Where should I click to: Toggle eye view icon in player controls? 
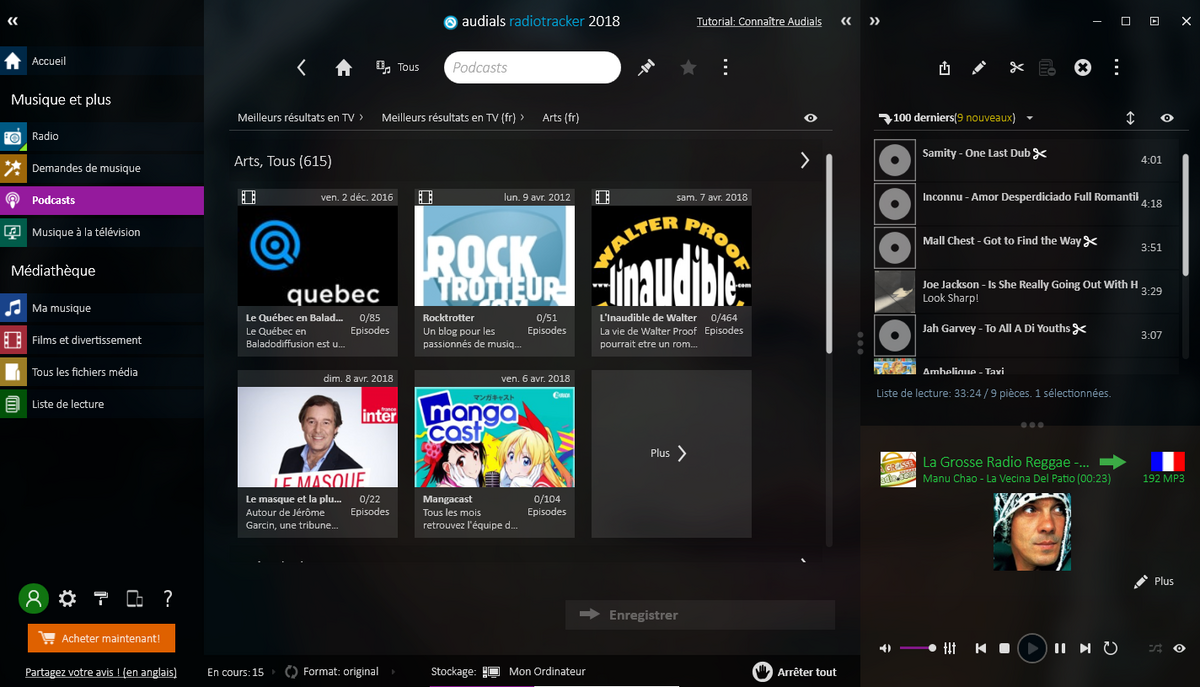coord(1180,648)
